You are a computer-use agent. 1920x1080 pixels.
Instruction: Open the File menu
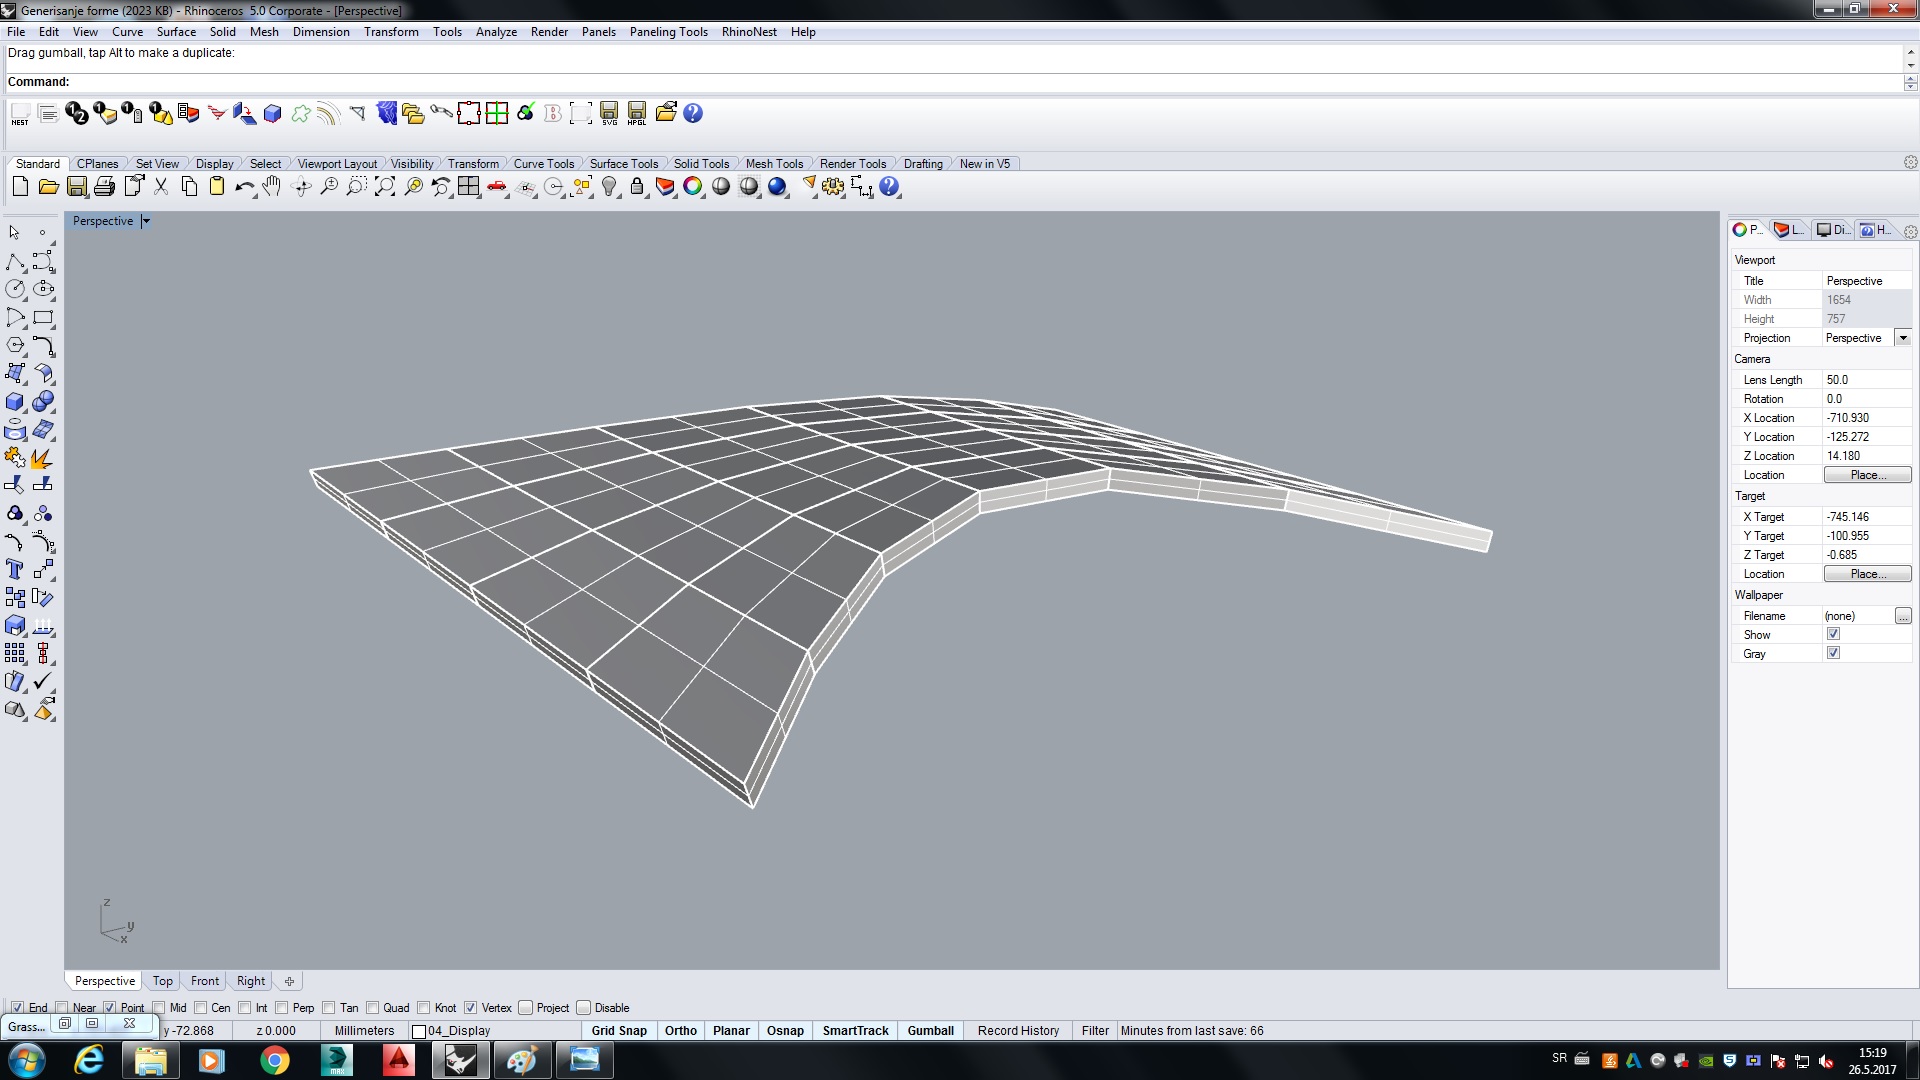click(x=16, y=32)
